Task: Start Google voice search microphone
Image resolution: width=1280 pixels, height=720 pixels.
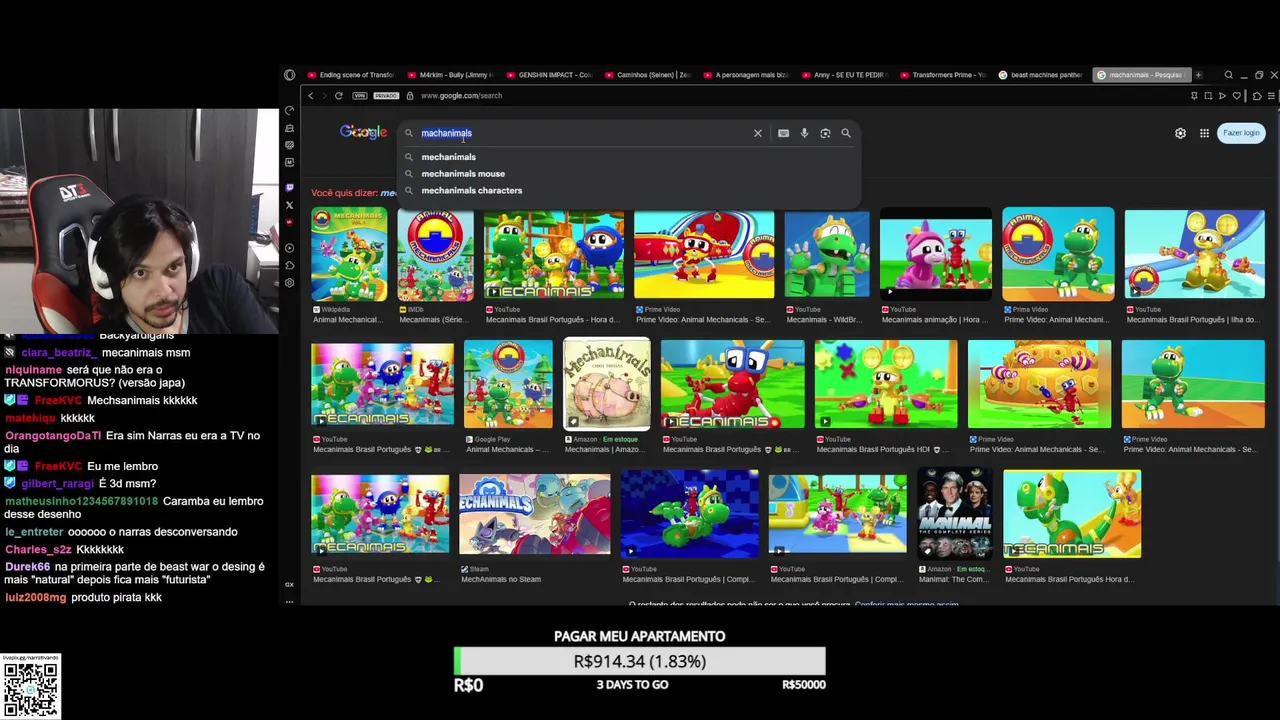Action: [x=804, y=133]
